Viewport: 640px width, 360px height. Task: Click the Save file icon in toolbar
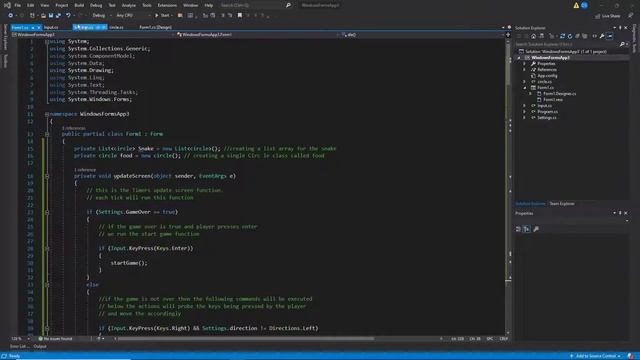[51, 16]
